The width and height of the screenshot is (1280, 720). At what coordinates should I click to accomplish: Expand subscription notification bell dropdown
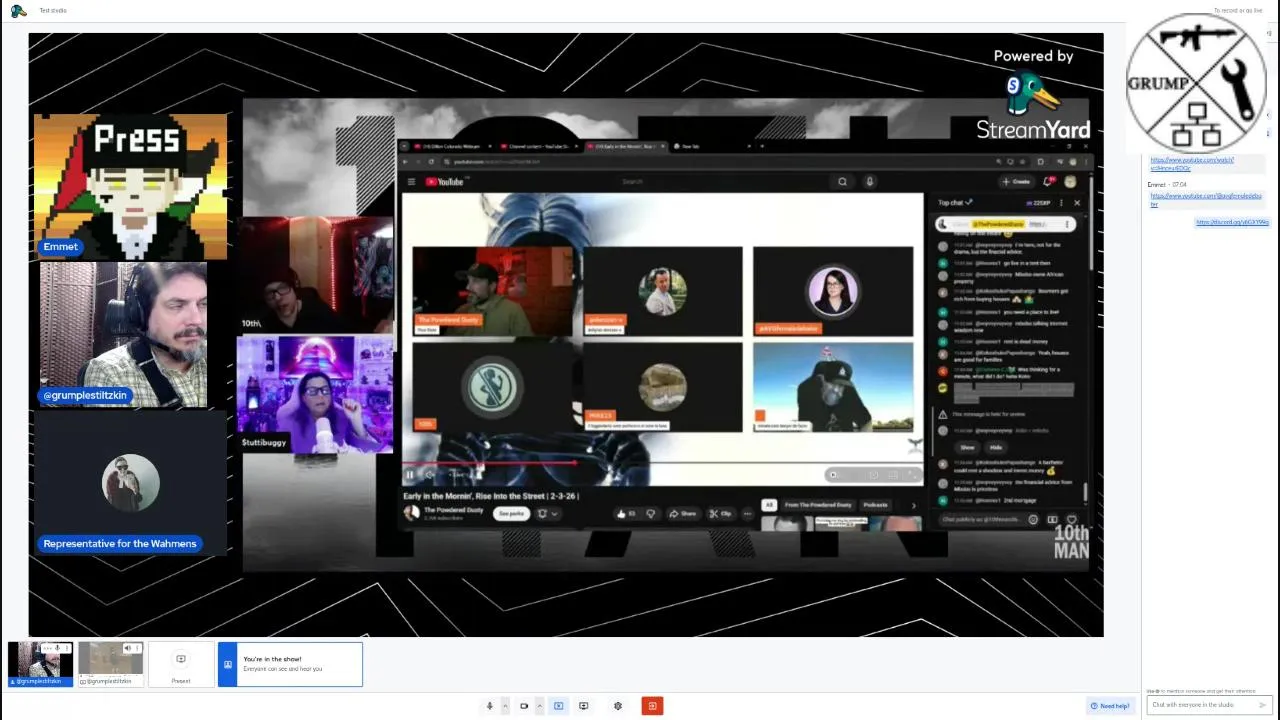pyautogui.click(x=547, y=514)
